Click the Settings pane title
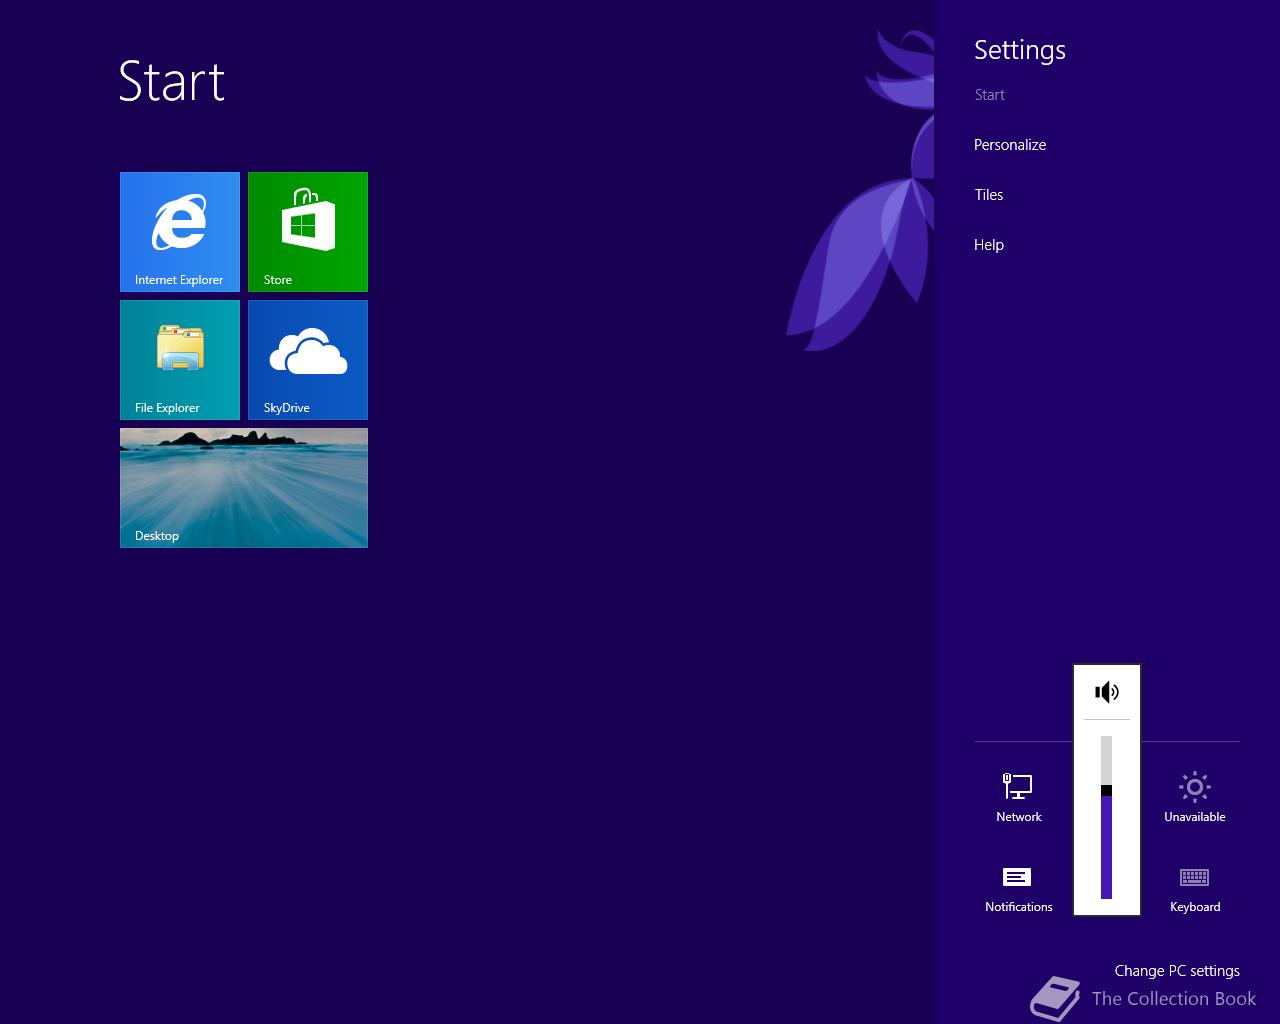The width and height of the screenshot is (1280, 1024). 1020,50
